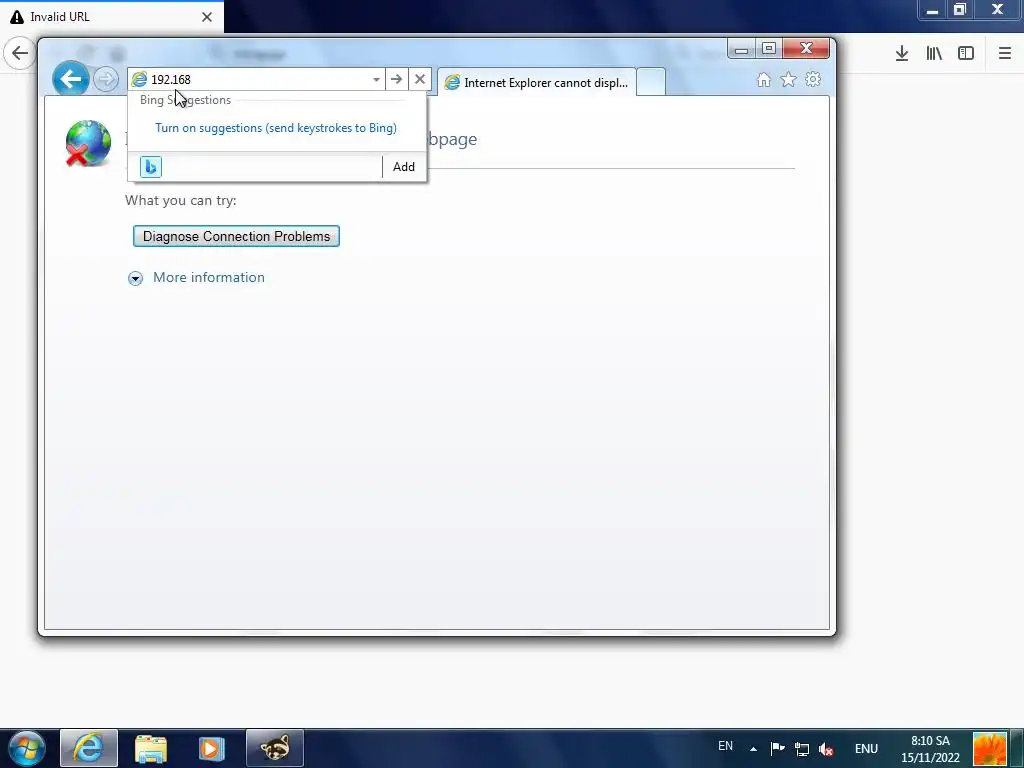Open the Internet Explorer Tools gear icon

point(812,80)
